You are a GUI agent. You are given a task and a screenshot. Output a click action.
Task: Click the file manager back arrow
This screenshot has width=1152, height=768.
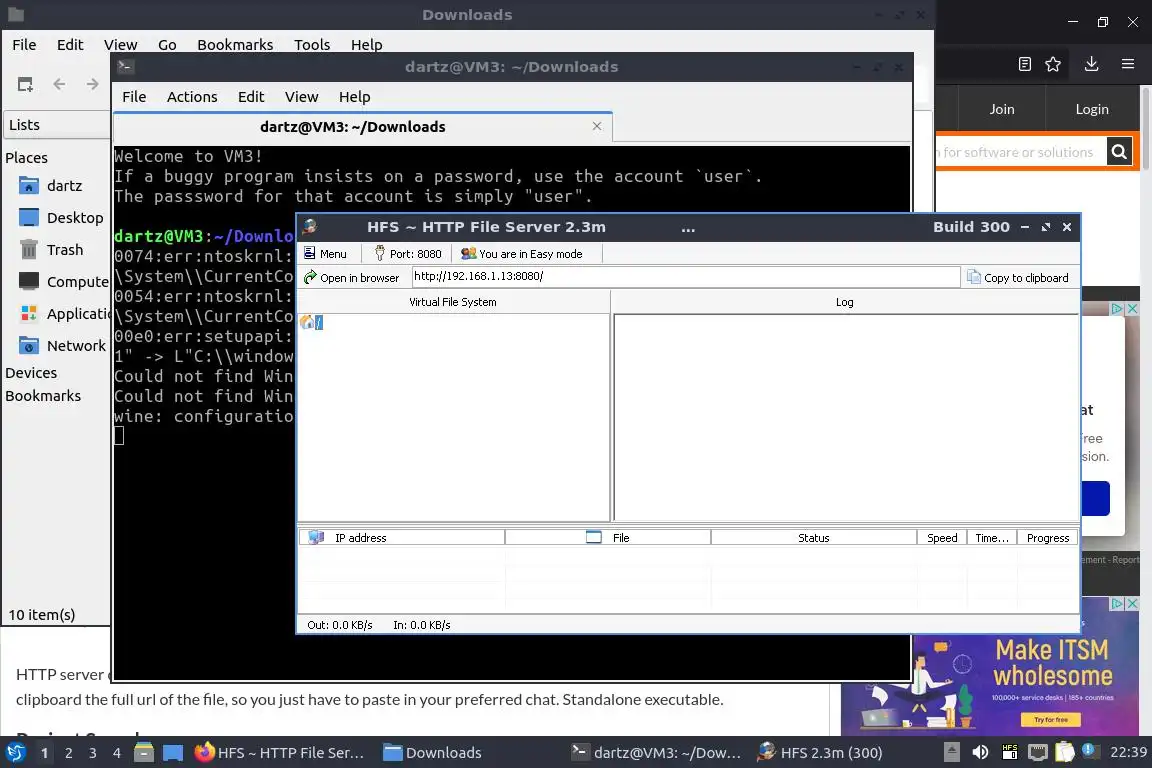(x=60, y=84)
